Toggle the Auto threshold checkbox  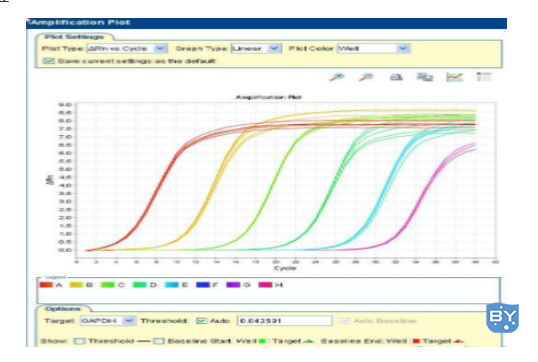[201, 320]
